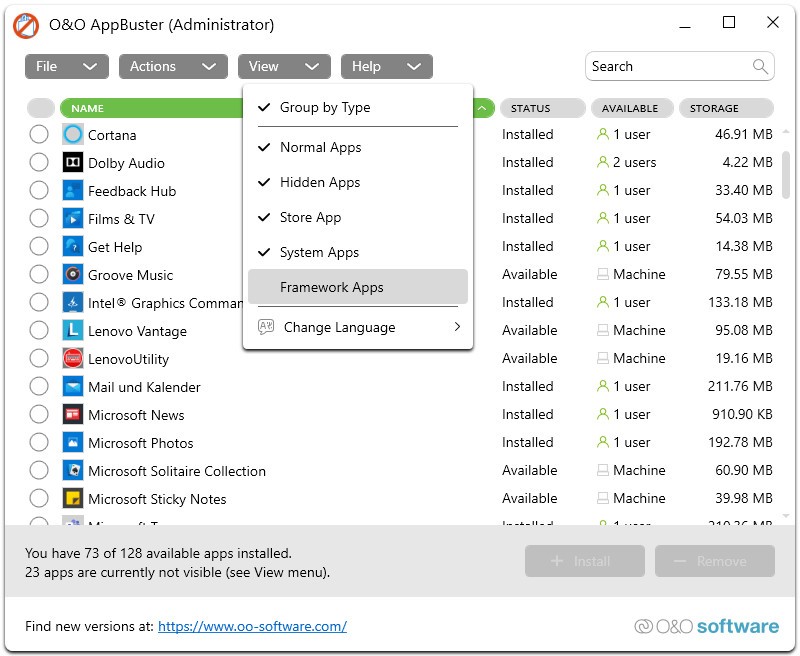Click the Remove button
Screen dimensions: 800x656
pyautogui.click(x=715, y=561)
